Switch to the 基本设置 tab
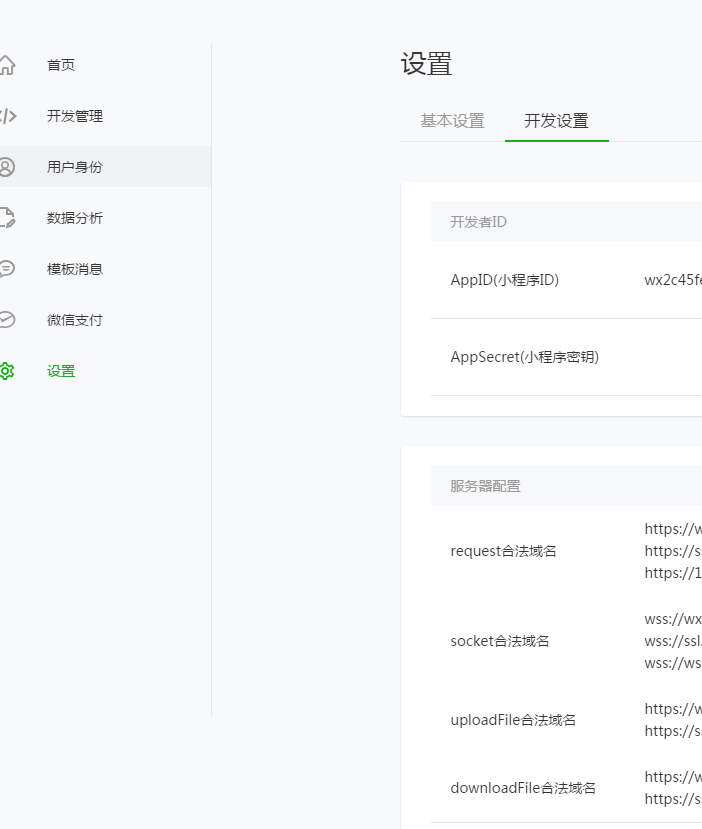Viewport: 702px width, 829px height. click(x=452, y=121)
